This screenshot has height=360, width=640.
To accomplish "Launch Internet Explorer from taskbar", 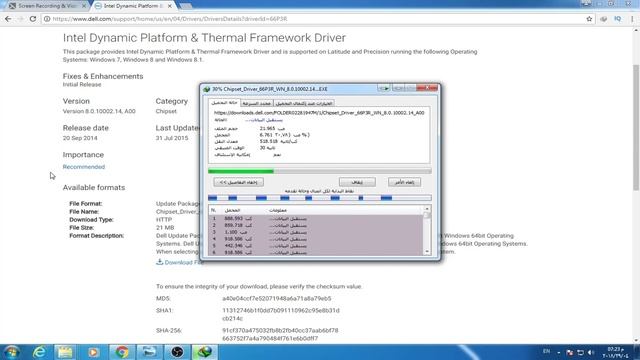I will point(39,352).
